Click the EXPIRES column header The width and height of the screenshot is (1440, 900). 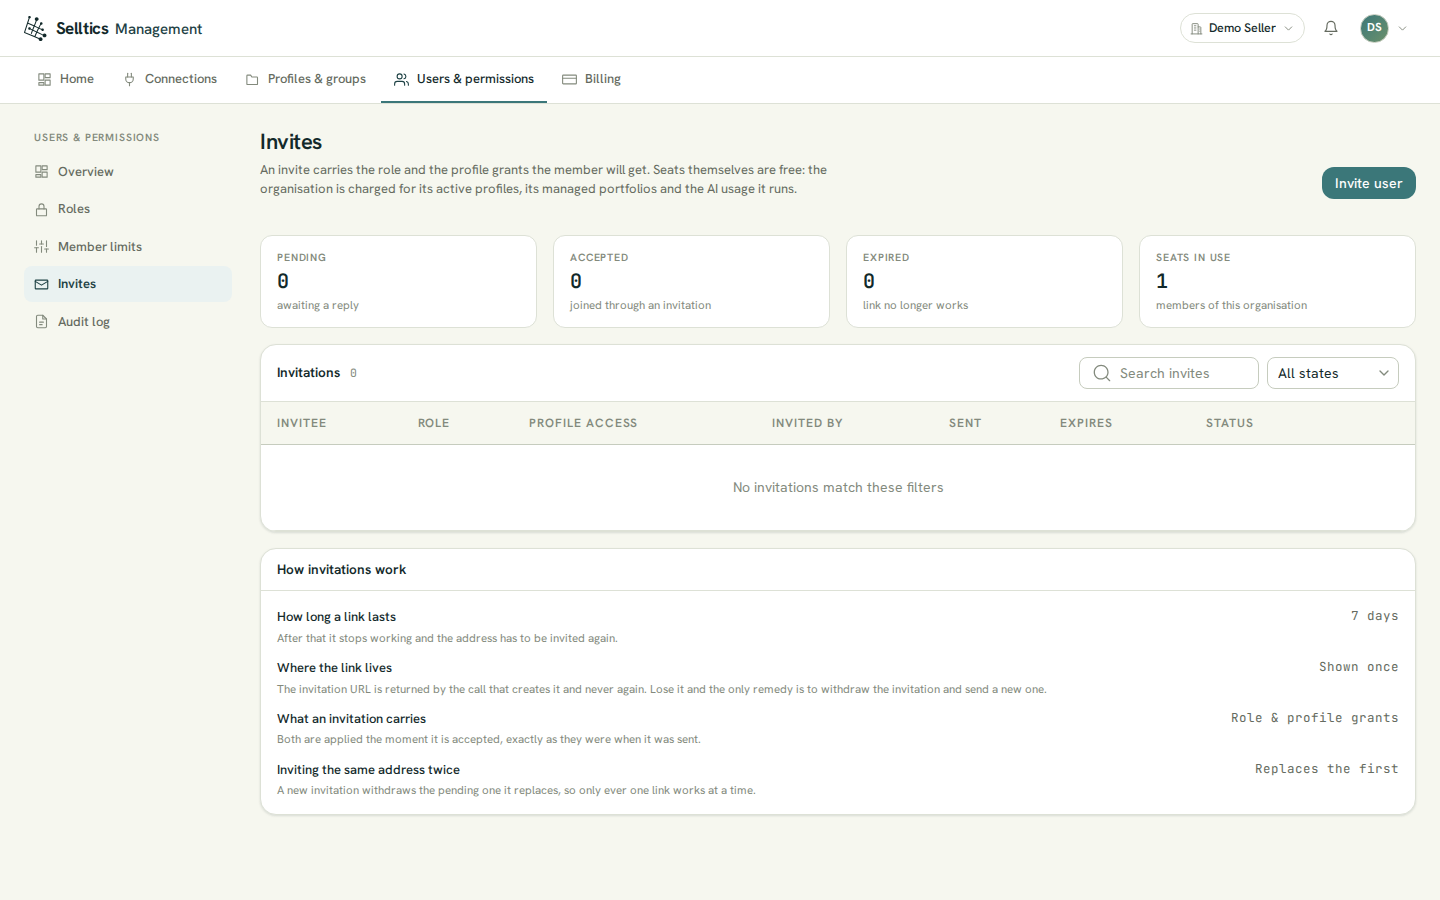[1086, 423]
